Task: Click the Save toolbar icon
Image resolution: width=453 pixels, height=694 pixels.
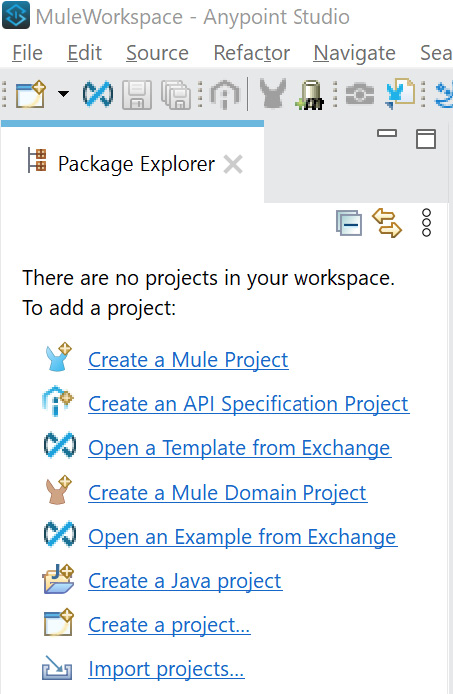Action: tap(137, 94)
